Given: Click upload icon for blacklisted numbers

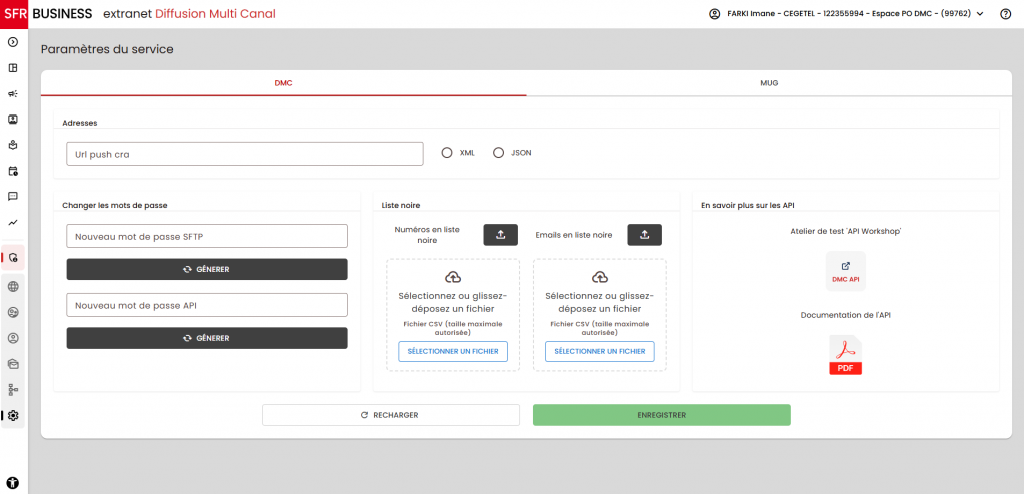Looking at the screenshot, I should 500,235.
